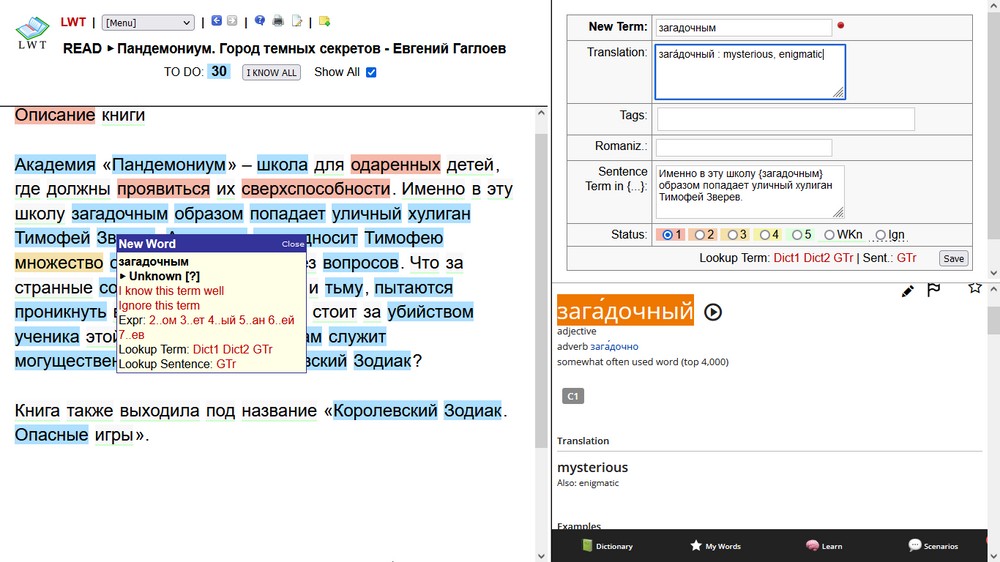The height and width of the screenshot is (562, 1000).
Task: Click the Tags input field
Action: (x=786, y=119)
